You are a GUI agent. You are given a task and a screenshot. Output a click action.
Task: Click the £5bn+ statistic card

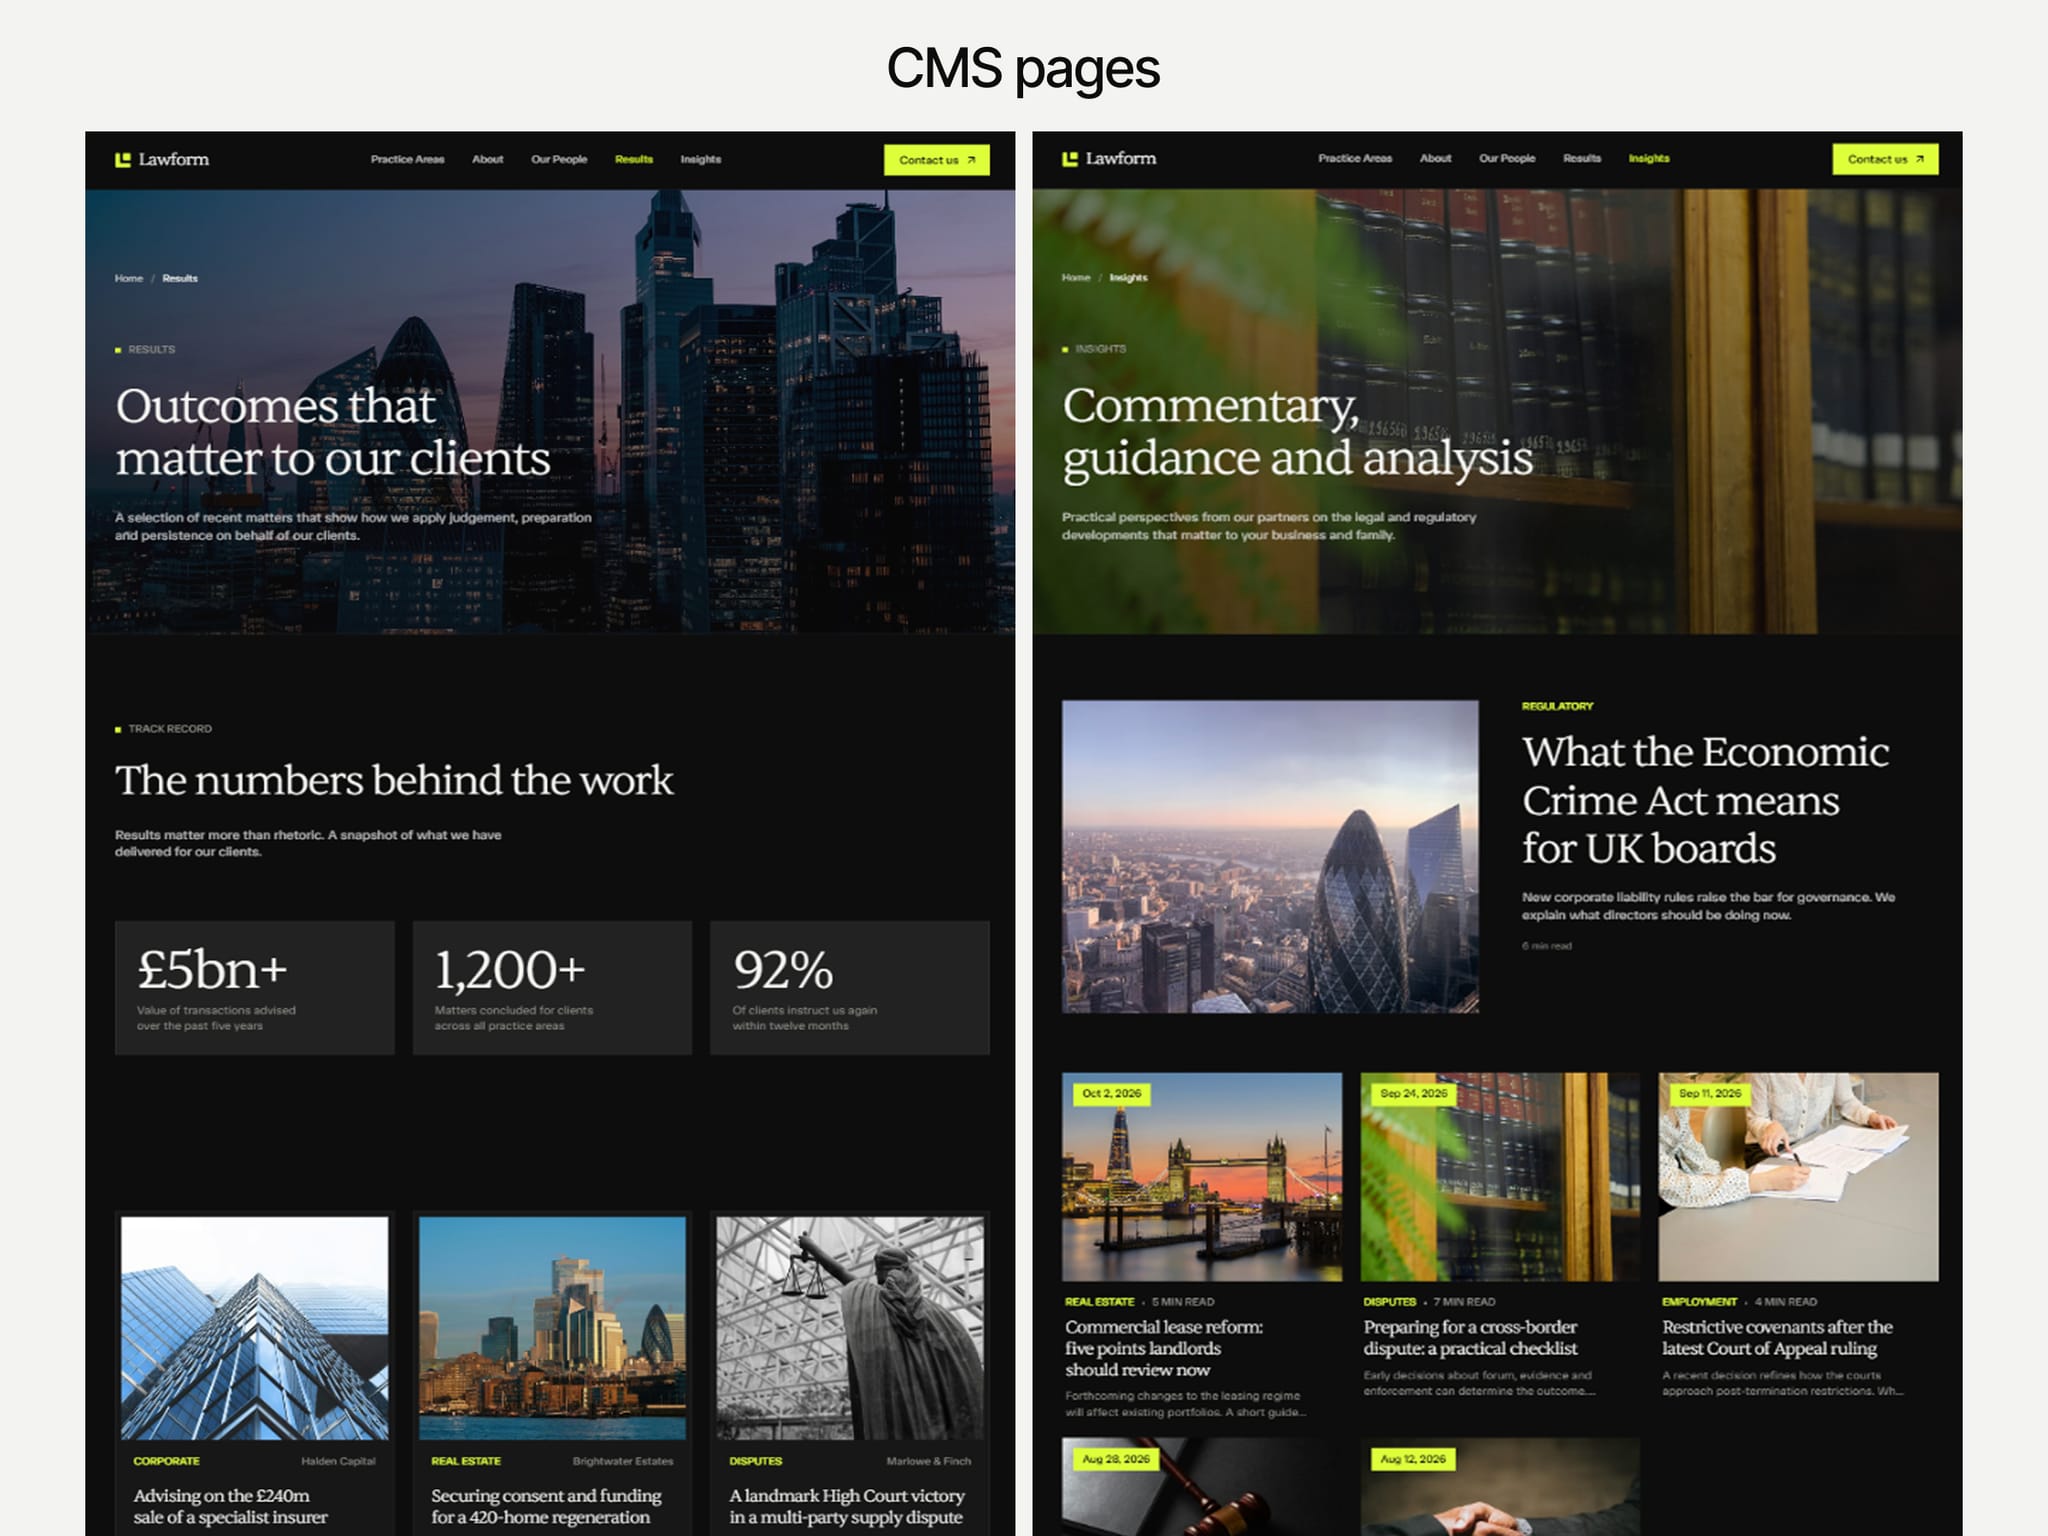tap(255, 988)
